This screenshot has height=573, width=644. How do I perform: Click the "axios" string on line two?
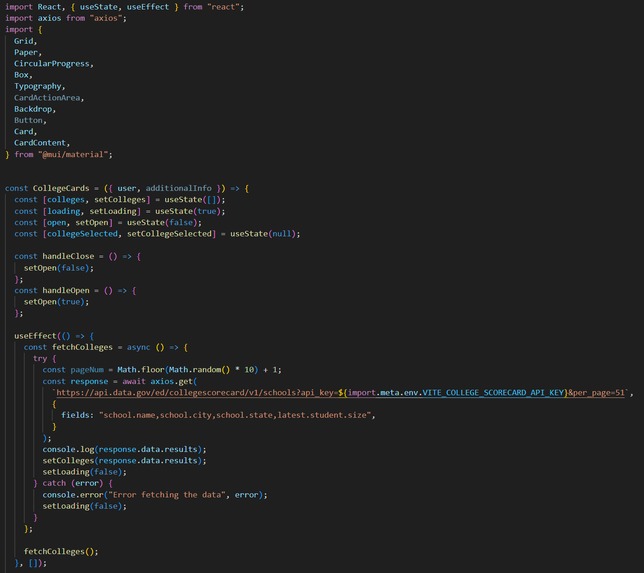106,18
